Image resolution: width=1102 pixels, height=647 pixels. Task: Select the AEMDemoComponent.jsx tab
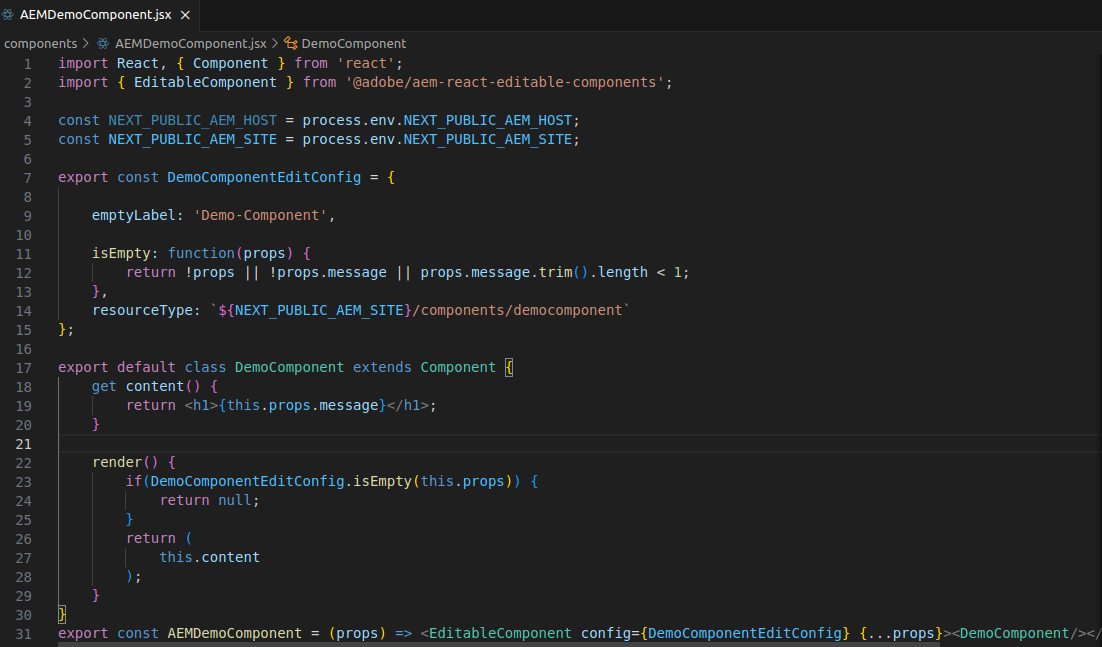[x=95, y=15]
